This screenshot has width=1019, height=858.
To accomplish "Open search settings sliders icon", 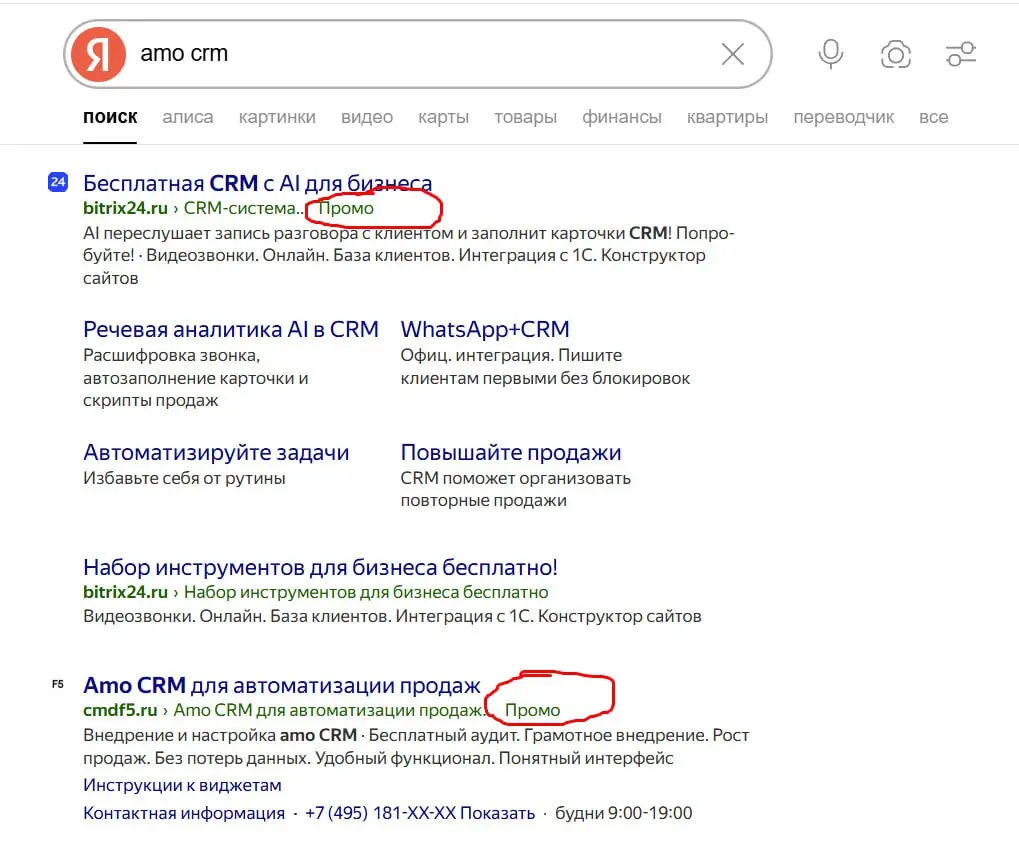I will [961, 54].
